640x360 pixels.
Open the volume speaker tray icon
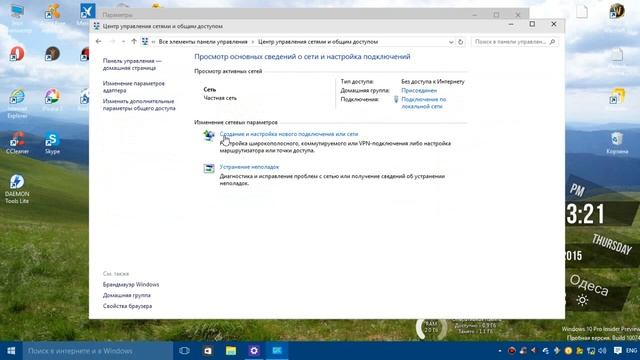tap(602, 351)
